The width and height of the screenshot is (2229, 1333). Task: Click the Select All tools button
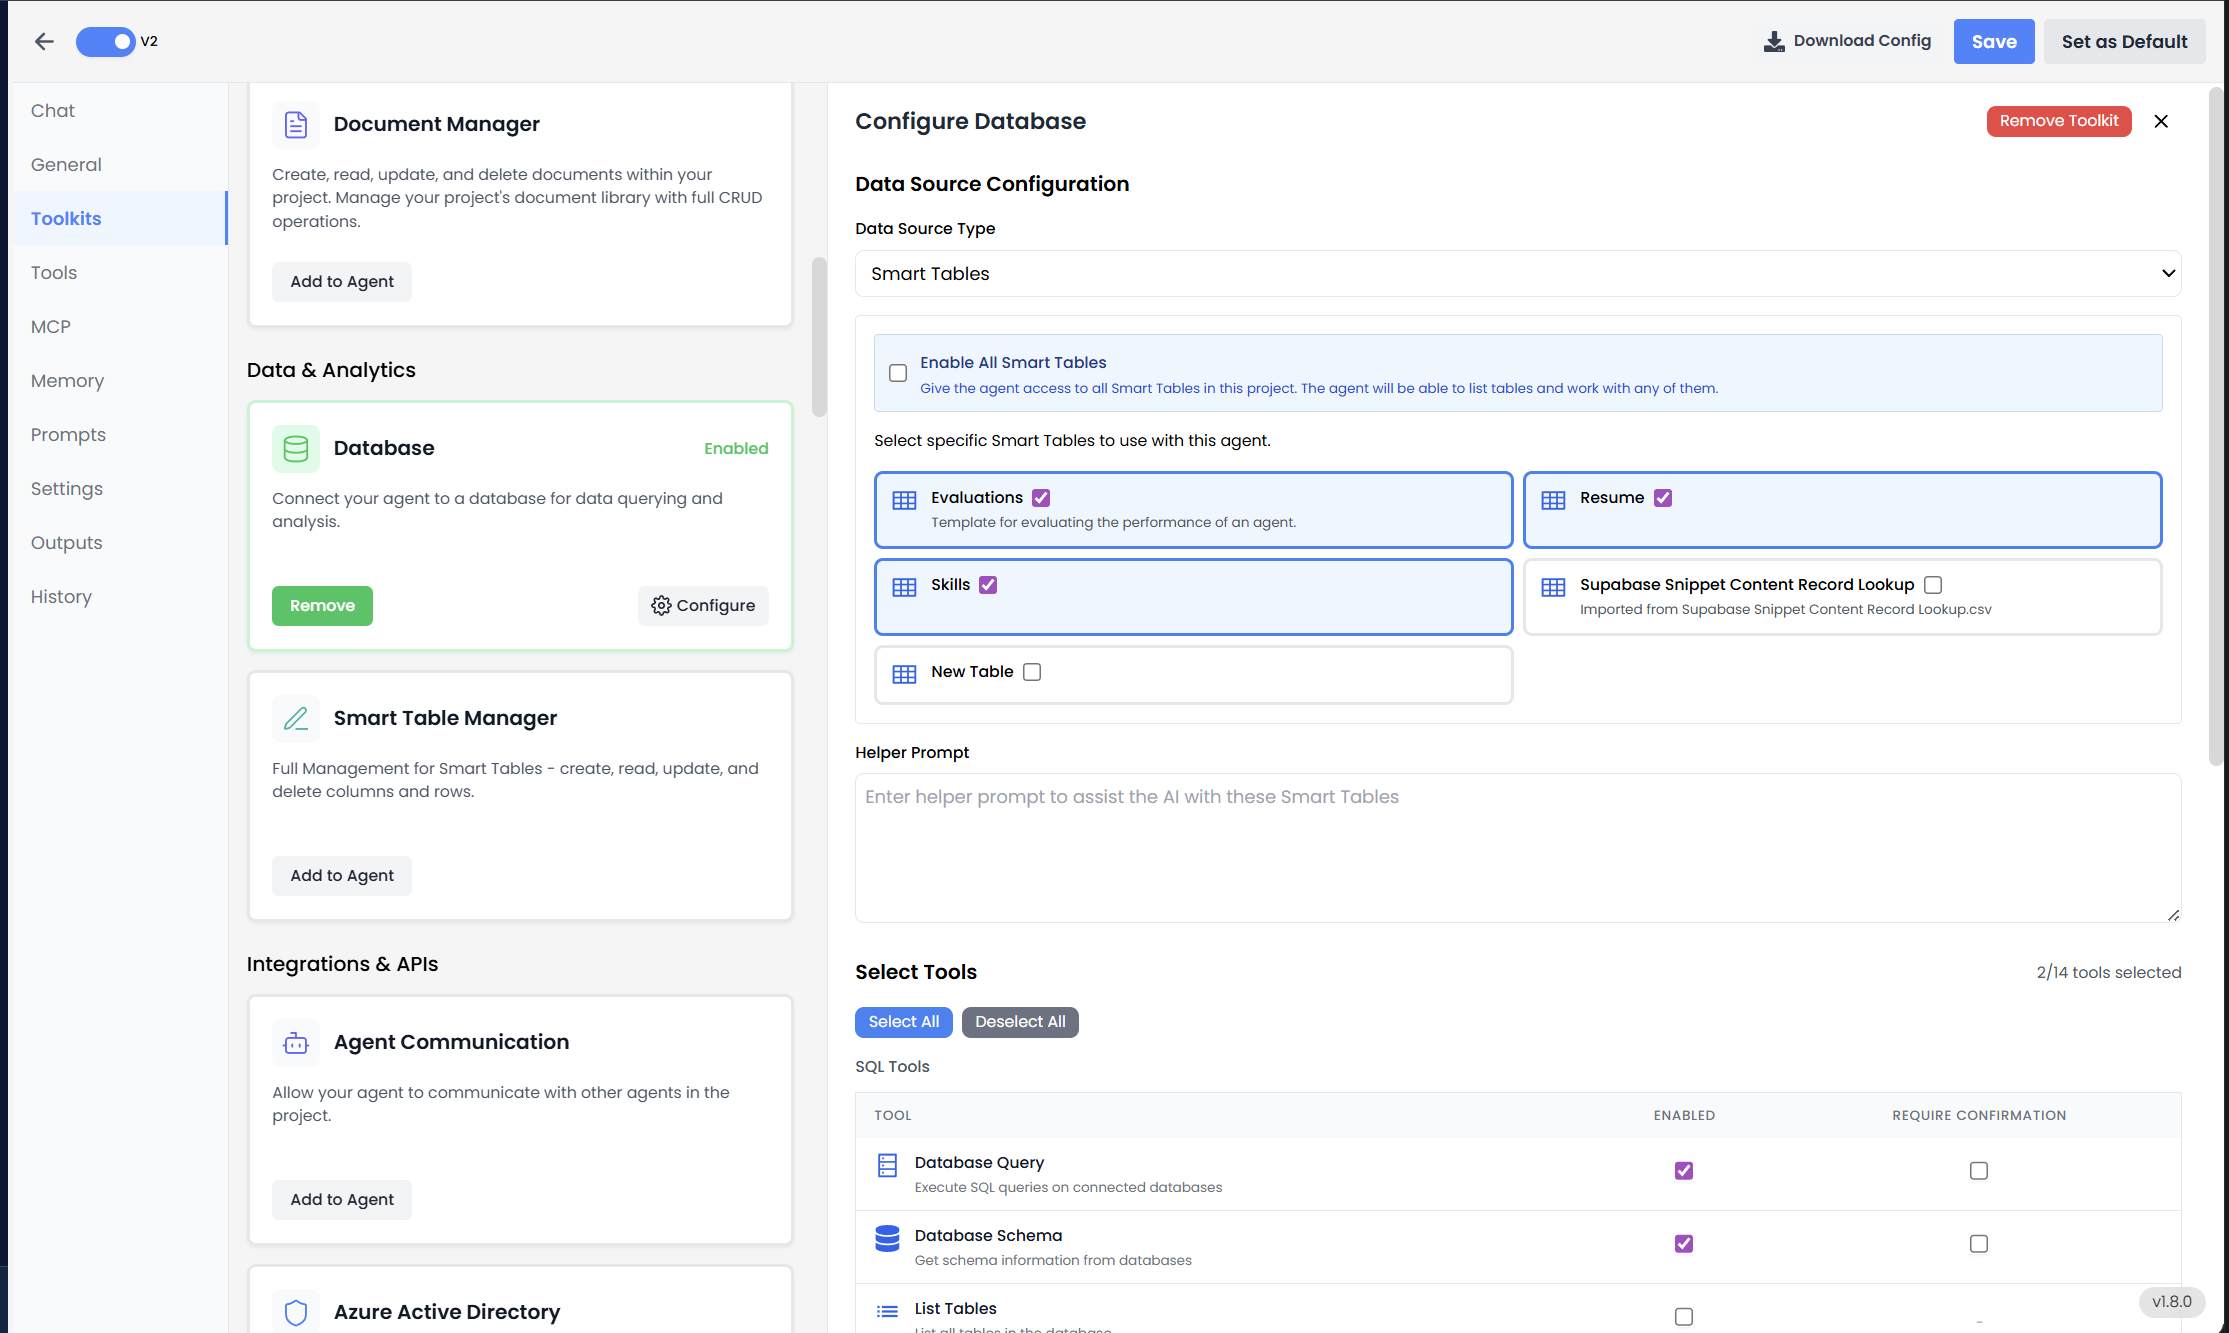(x=903, y=1022)
